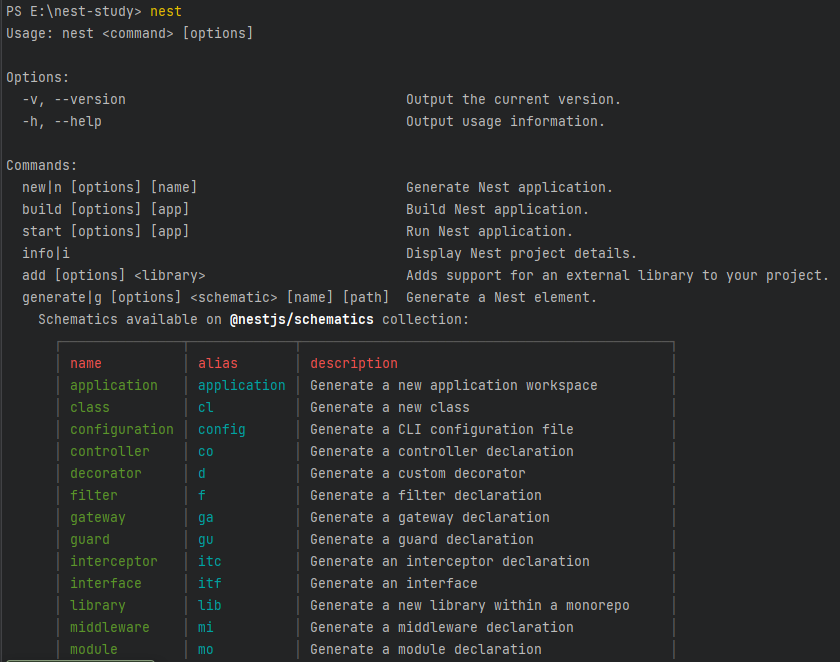Click the 'config' alias
840x662 pixels.
pos(222,429)
